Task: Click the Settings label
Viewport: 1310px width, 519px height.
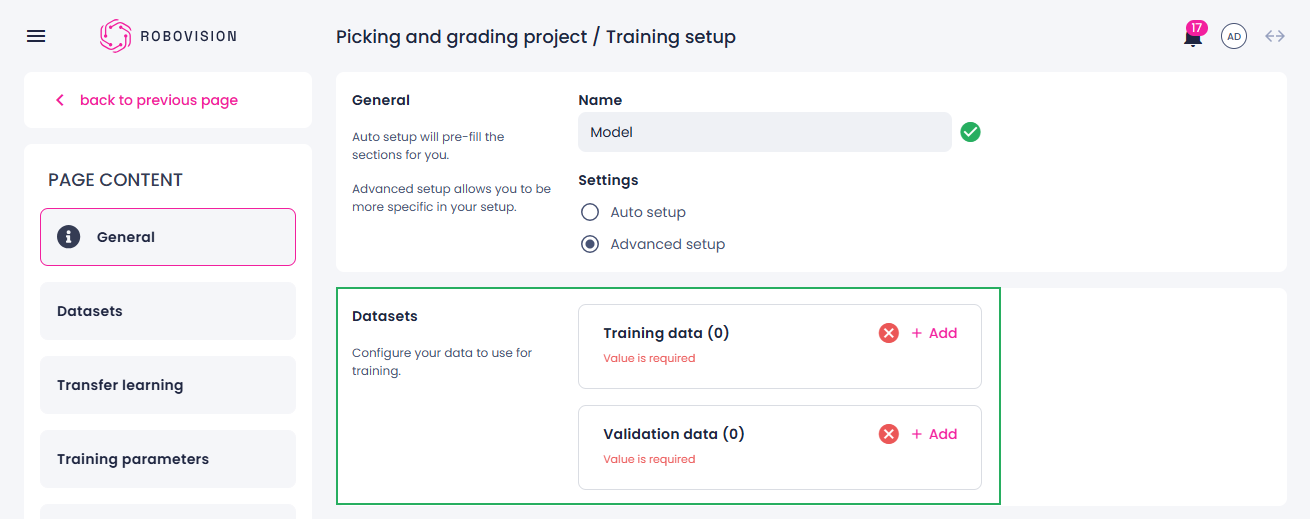Action: [x=608, y=180]
